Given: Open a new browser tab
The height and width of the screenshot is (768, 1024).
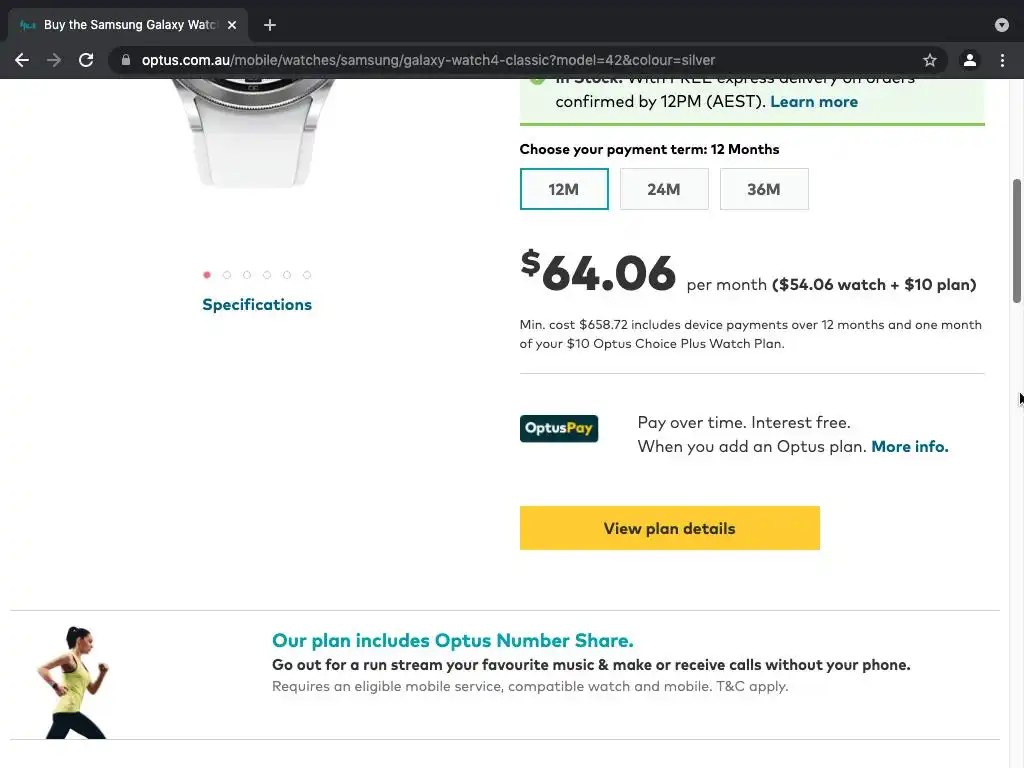Looking at the screenshot, I should 270,25.
